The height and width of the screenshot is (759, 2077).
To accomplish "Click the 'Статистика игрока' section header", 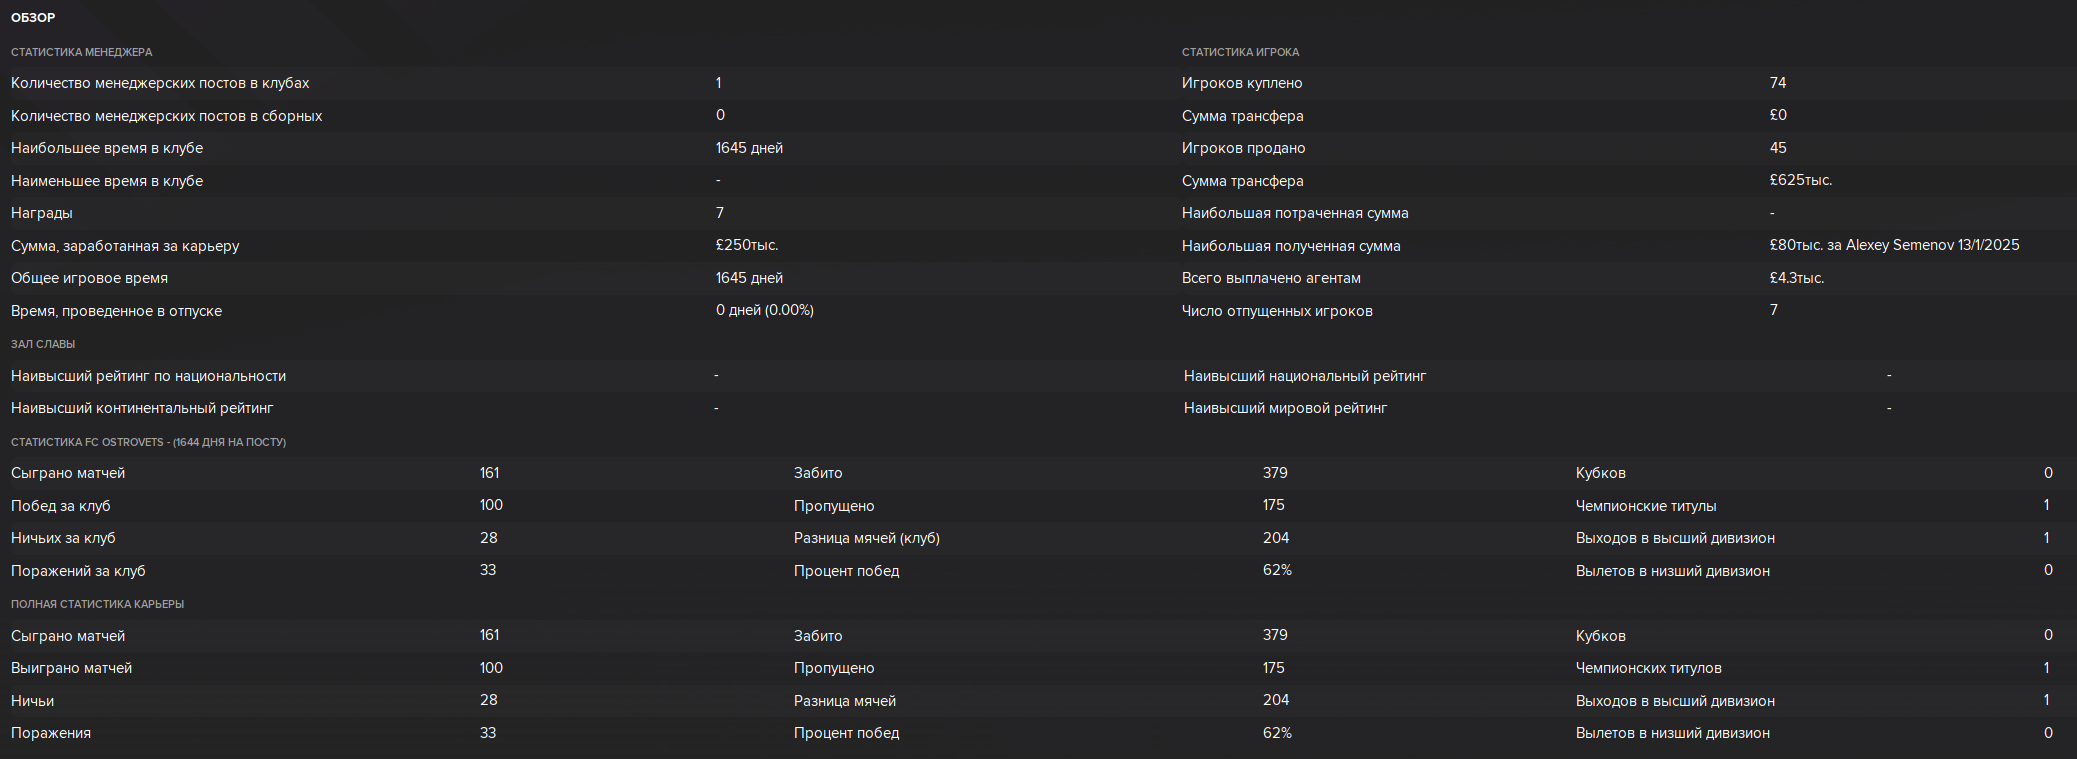I will pos(1240,52).
